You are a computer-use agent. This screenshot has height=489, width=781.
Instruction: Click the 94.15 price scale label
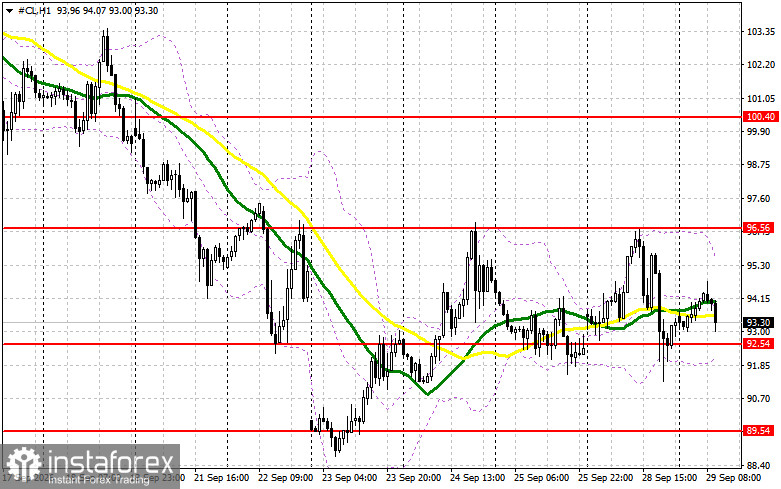(x=759, y=299)
